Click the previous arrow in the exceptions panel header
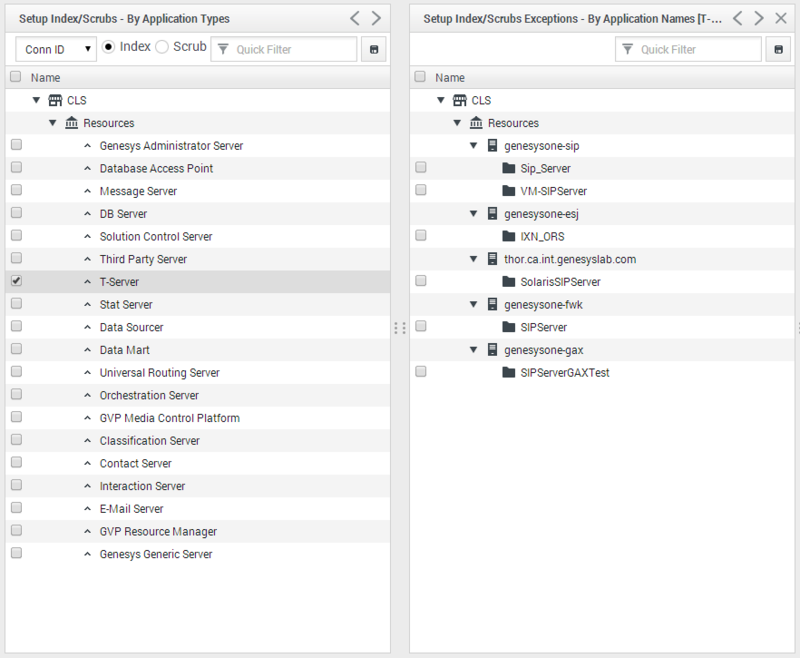Screen dimensions: 800x658 [x=738, y=18]
